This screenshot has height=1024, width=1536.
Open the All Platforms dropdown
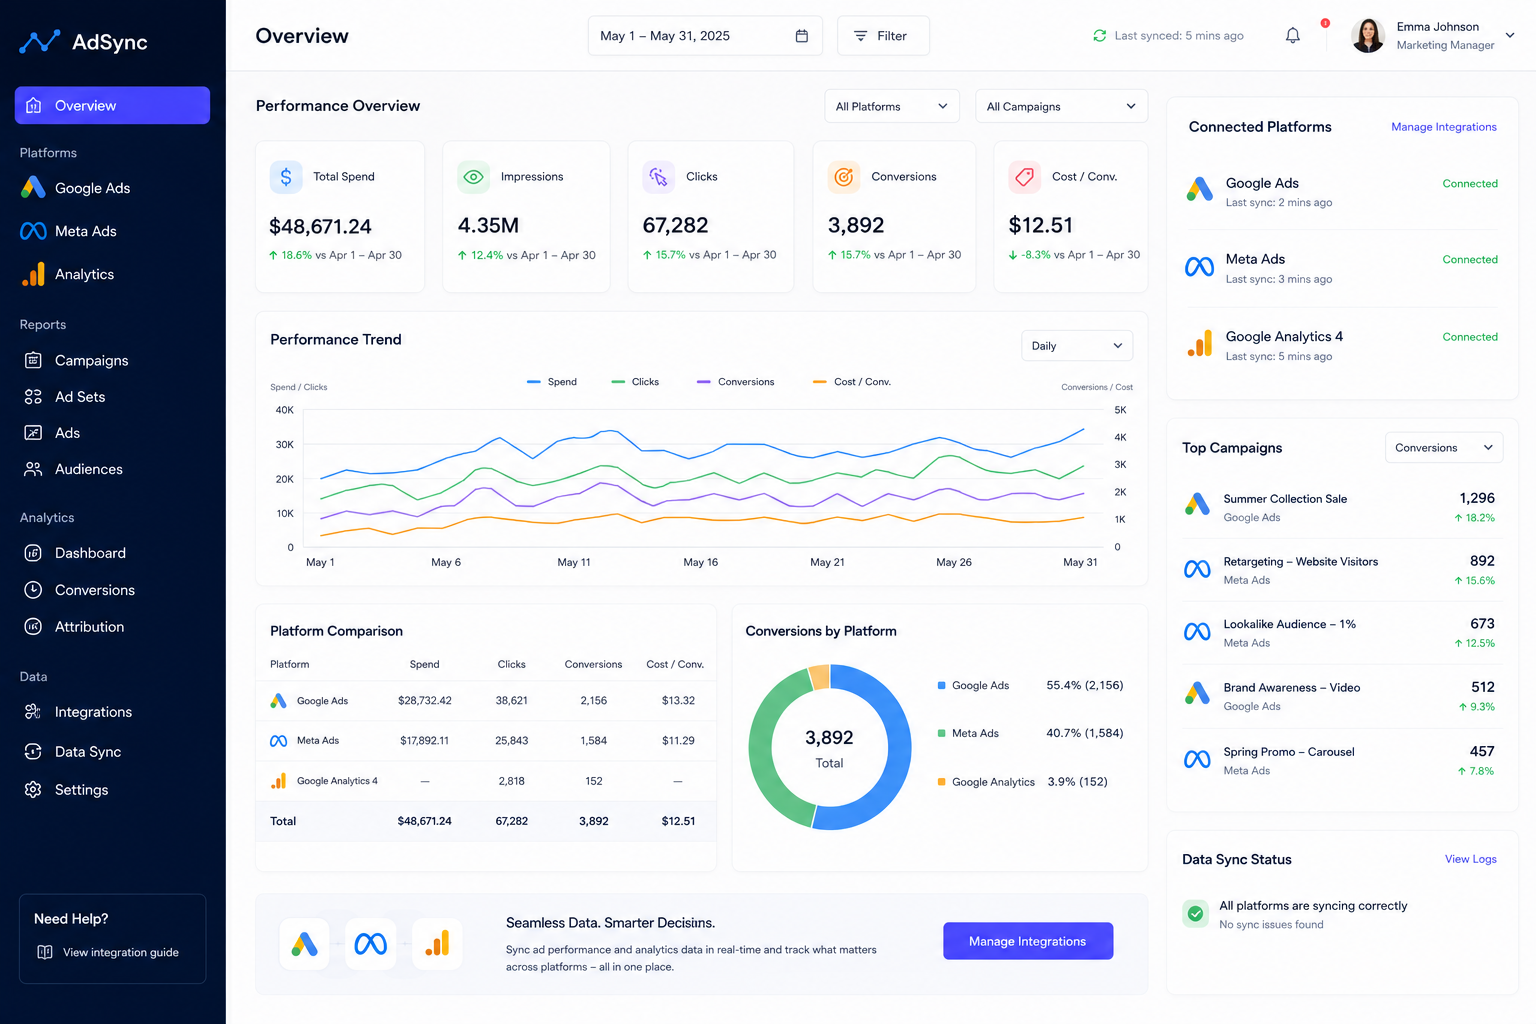coord(892,106)
